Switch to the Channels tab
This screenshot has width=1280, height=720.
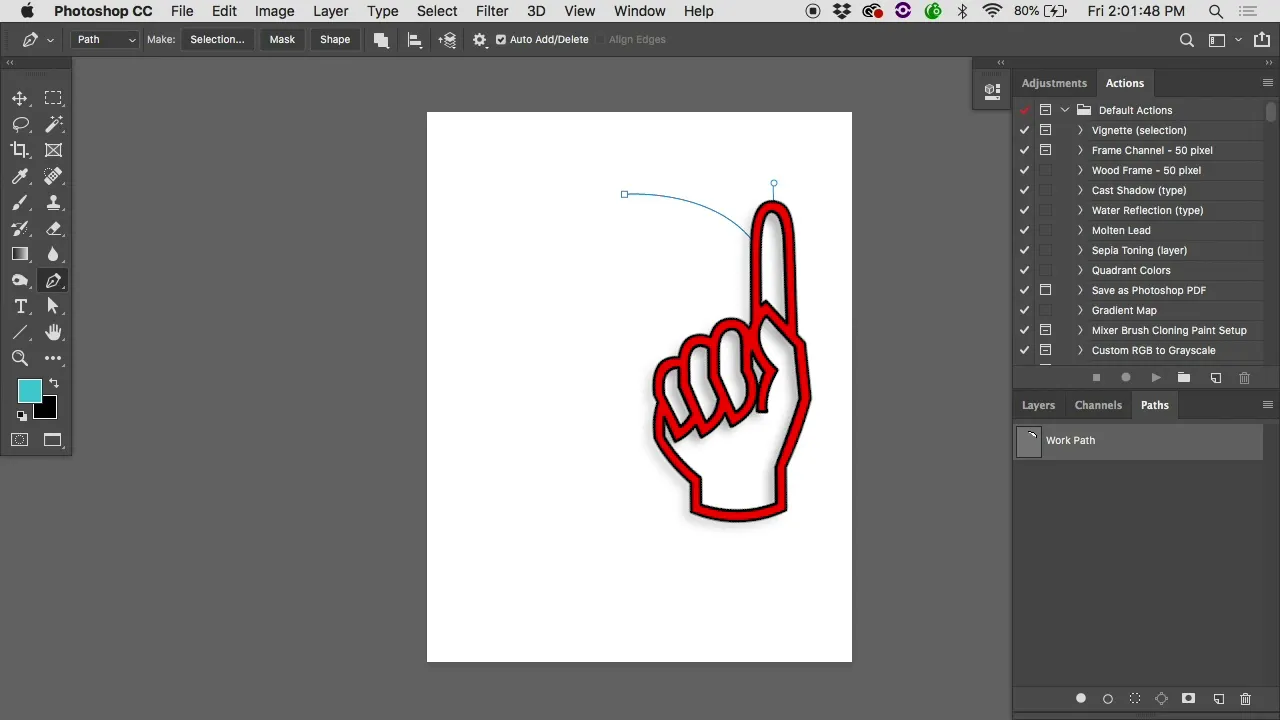1098,405
